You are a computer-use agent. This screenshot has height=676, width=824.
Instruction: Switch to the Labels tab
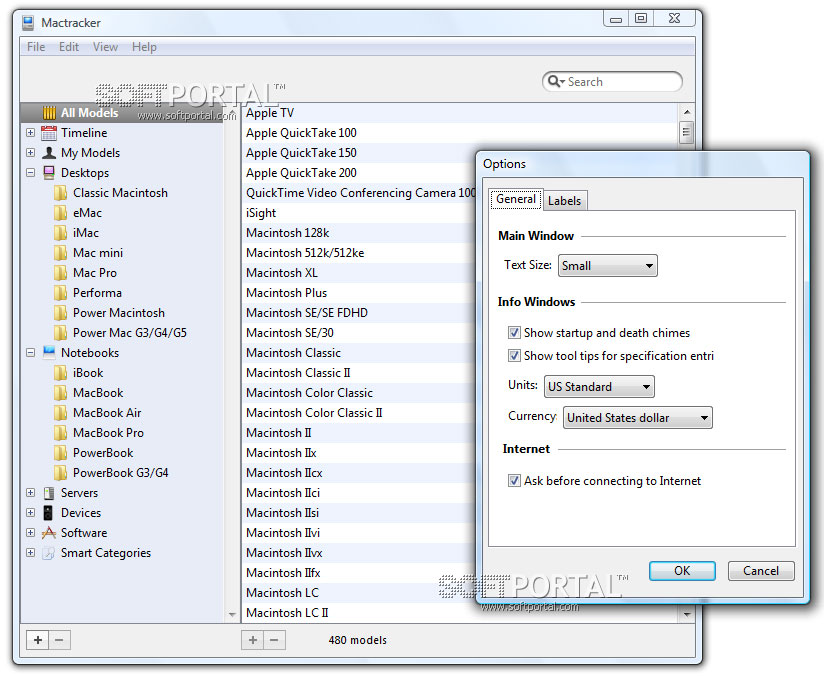(564, 201)
